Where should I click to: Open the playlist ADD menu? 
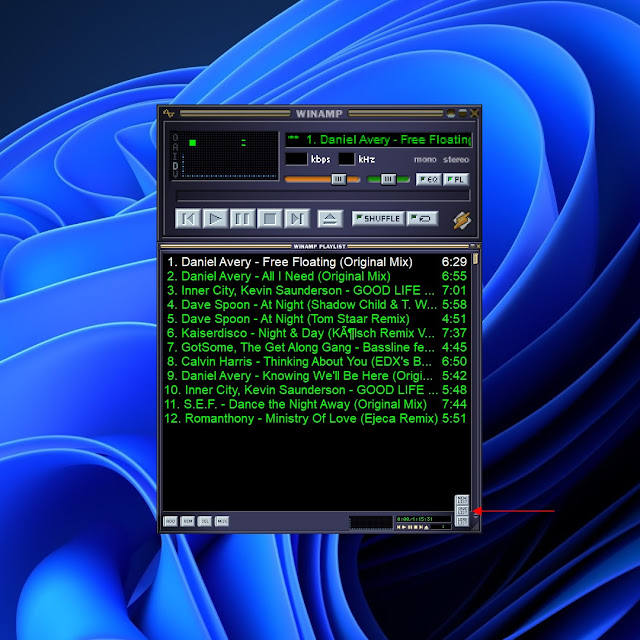tap(170, 521)
